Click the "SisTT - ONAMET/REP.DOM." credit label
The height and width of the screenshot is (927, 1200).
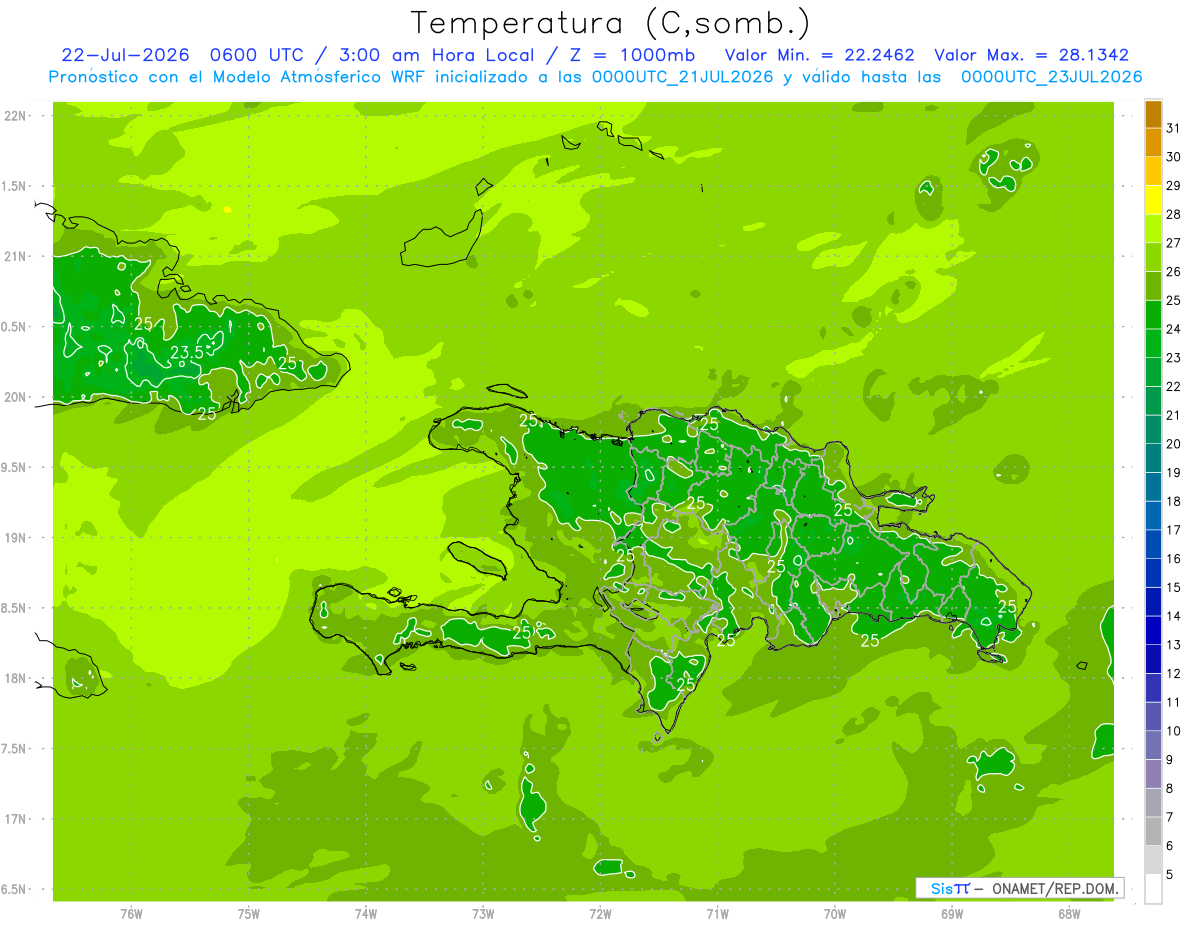1019,888
